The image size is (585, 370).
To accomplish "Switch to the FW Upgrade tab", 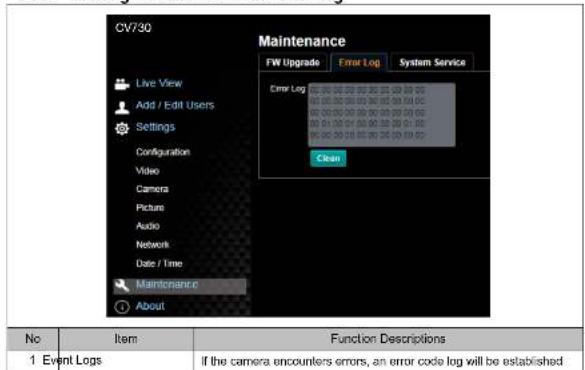I will (293, 62).
